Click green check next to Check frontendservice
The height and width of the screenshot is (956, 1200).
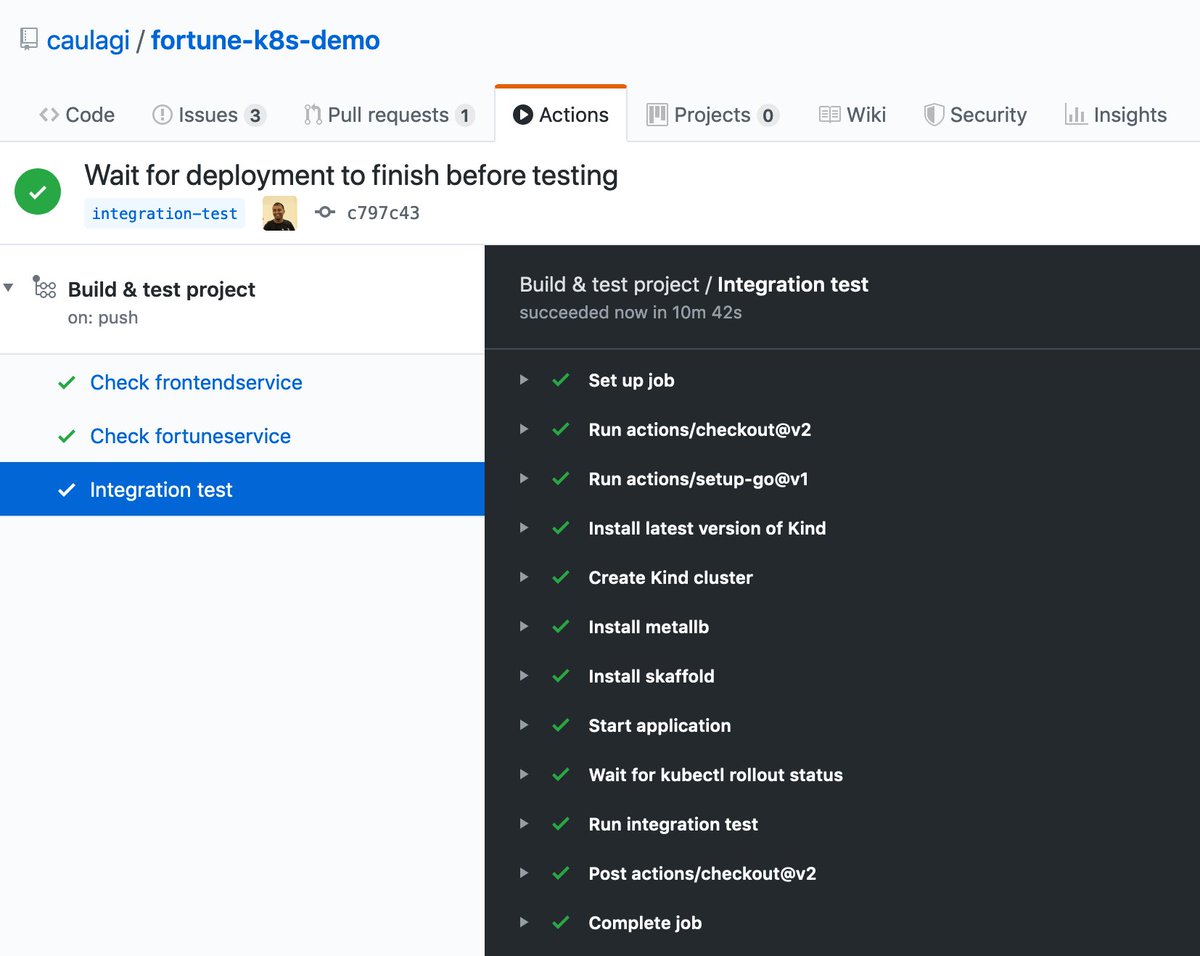(x=67, y=383)
